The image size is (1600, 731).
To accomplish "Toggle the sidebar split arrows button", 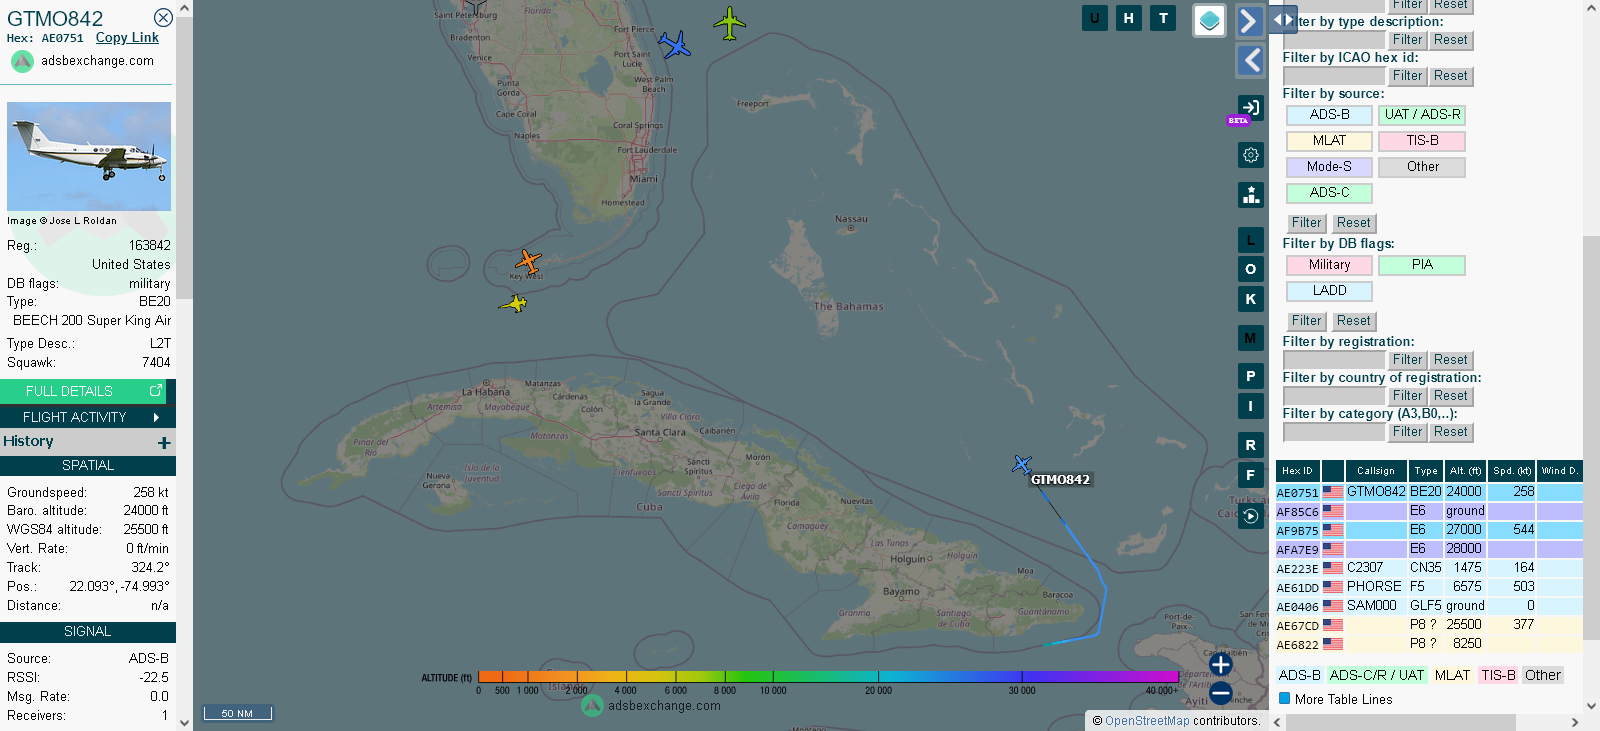I will (x=1283, y=19).
